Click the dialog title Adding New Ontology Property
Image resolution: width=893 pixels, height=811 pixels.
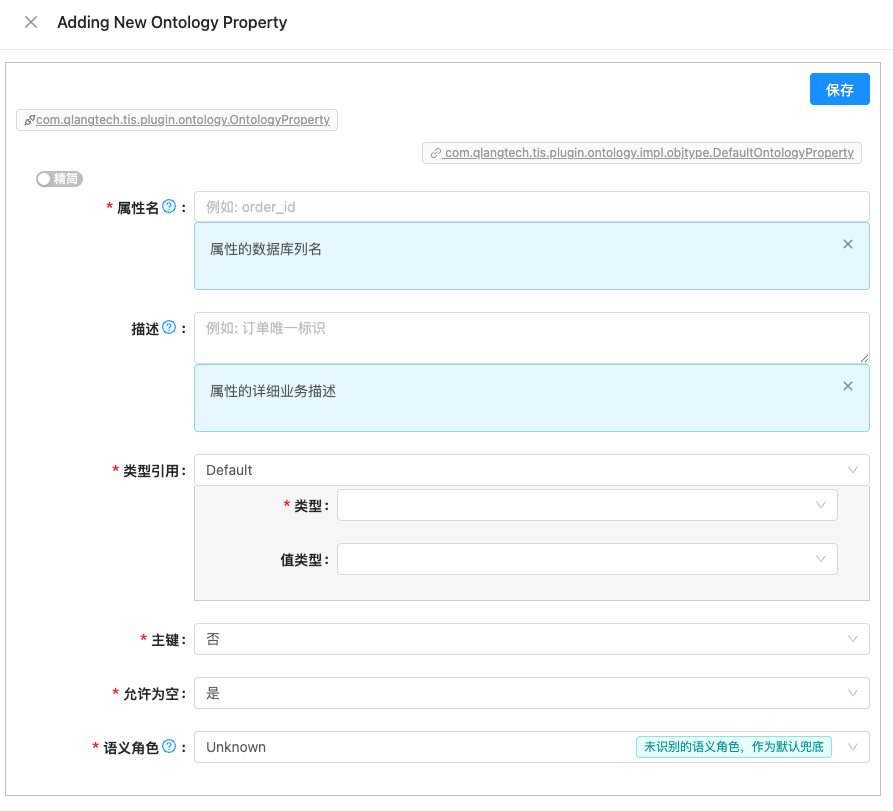coord(172,22)
